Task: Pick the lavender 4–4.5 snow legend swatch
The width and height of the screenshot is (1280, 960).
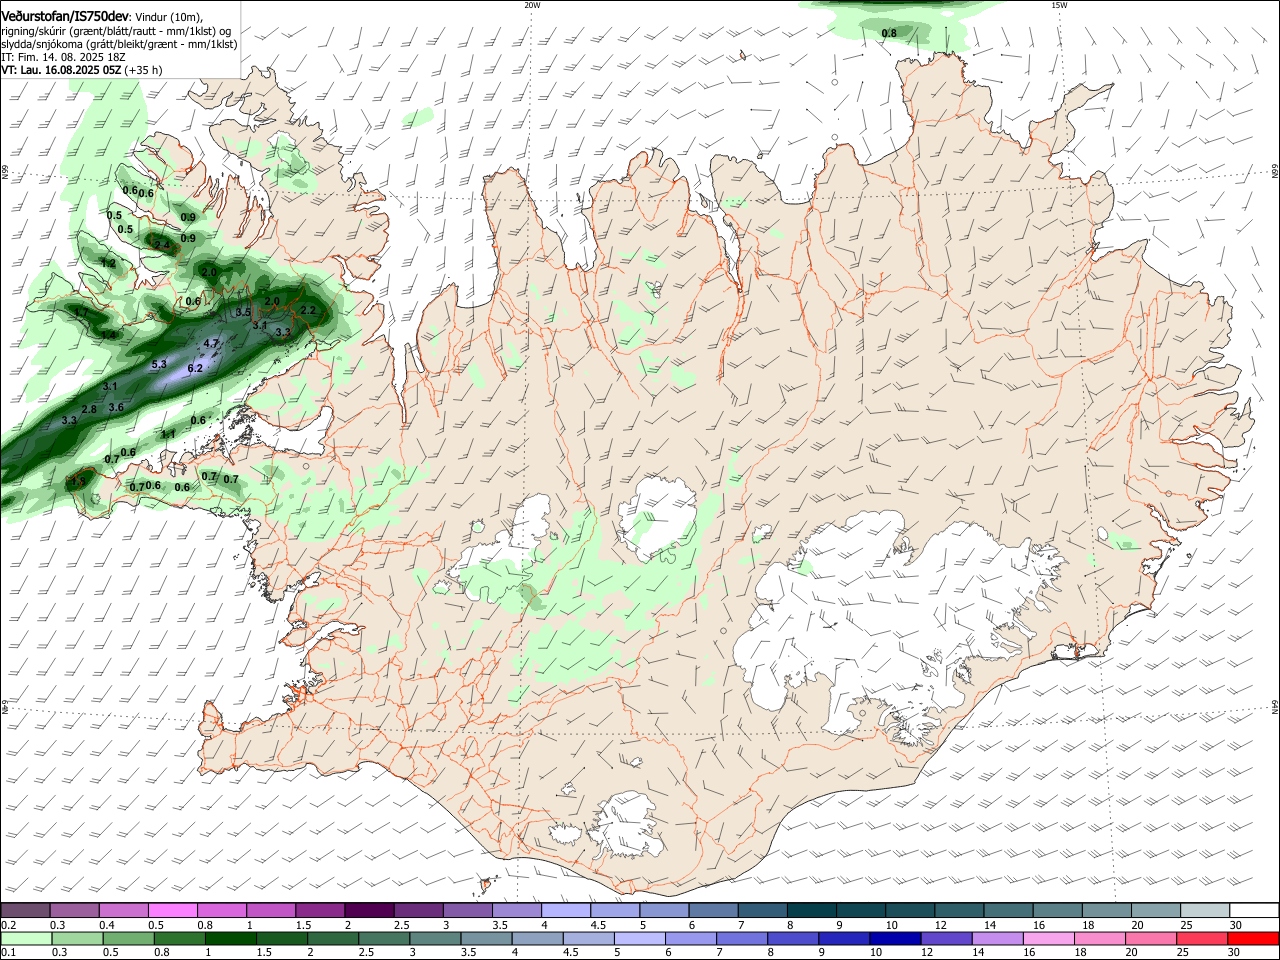Action: (x=566, y=910)
